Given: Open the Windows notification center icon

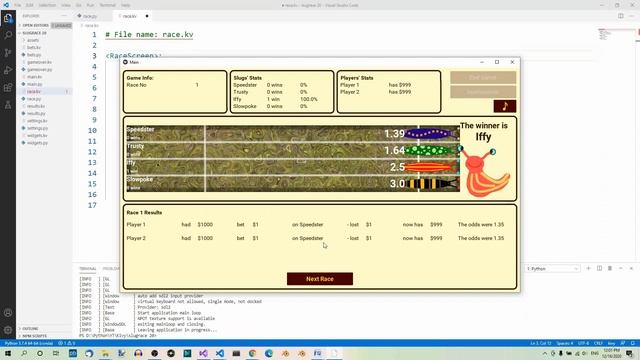Looking at the screenshot, I should point(630,353).
